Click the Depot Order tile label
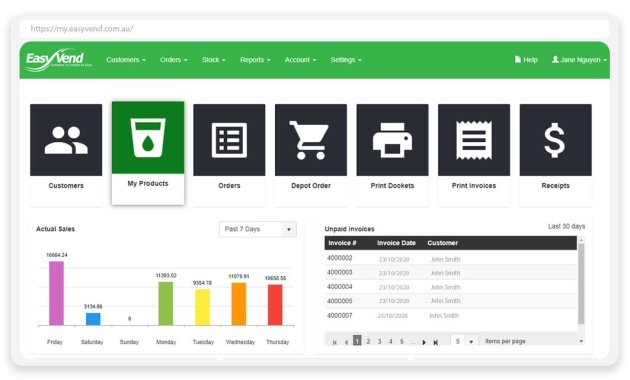 coord(311,186)
